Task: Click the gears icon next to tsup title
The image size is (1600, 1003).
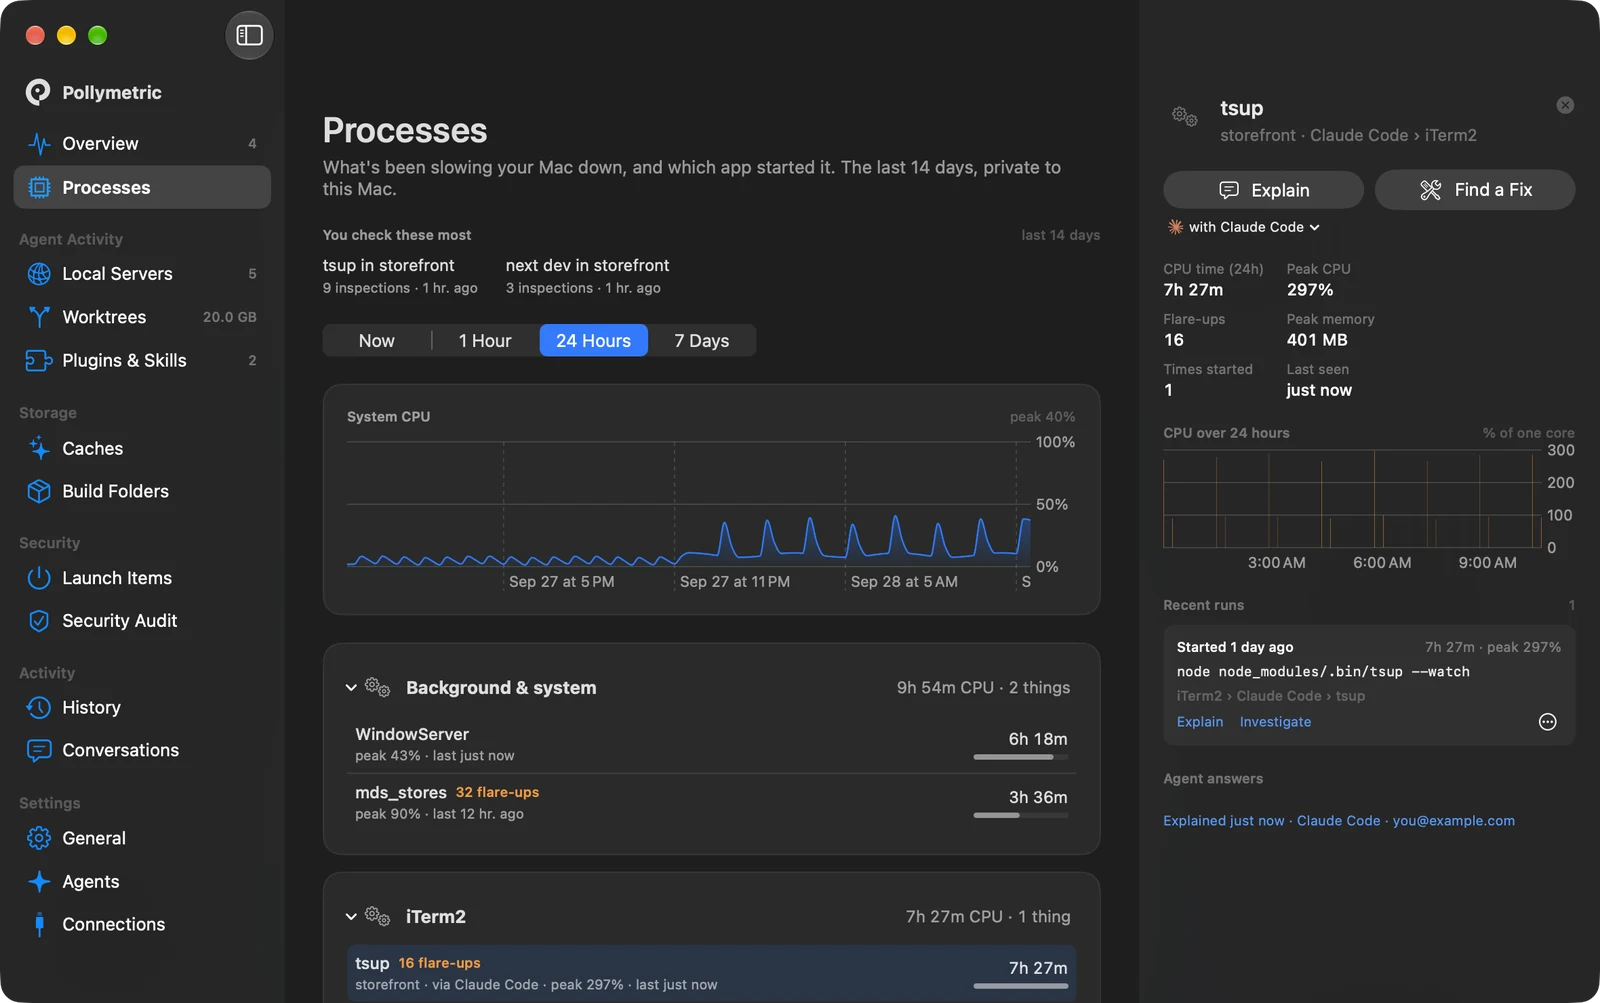Action: tap(1185, 117)
